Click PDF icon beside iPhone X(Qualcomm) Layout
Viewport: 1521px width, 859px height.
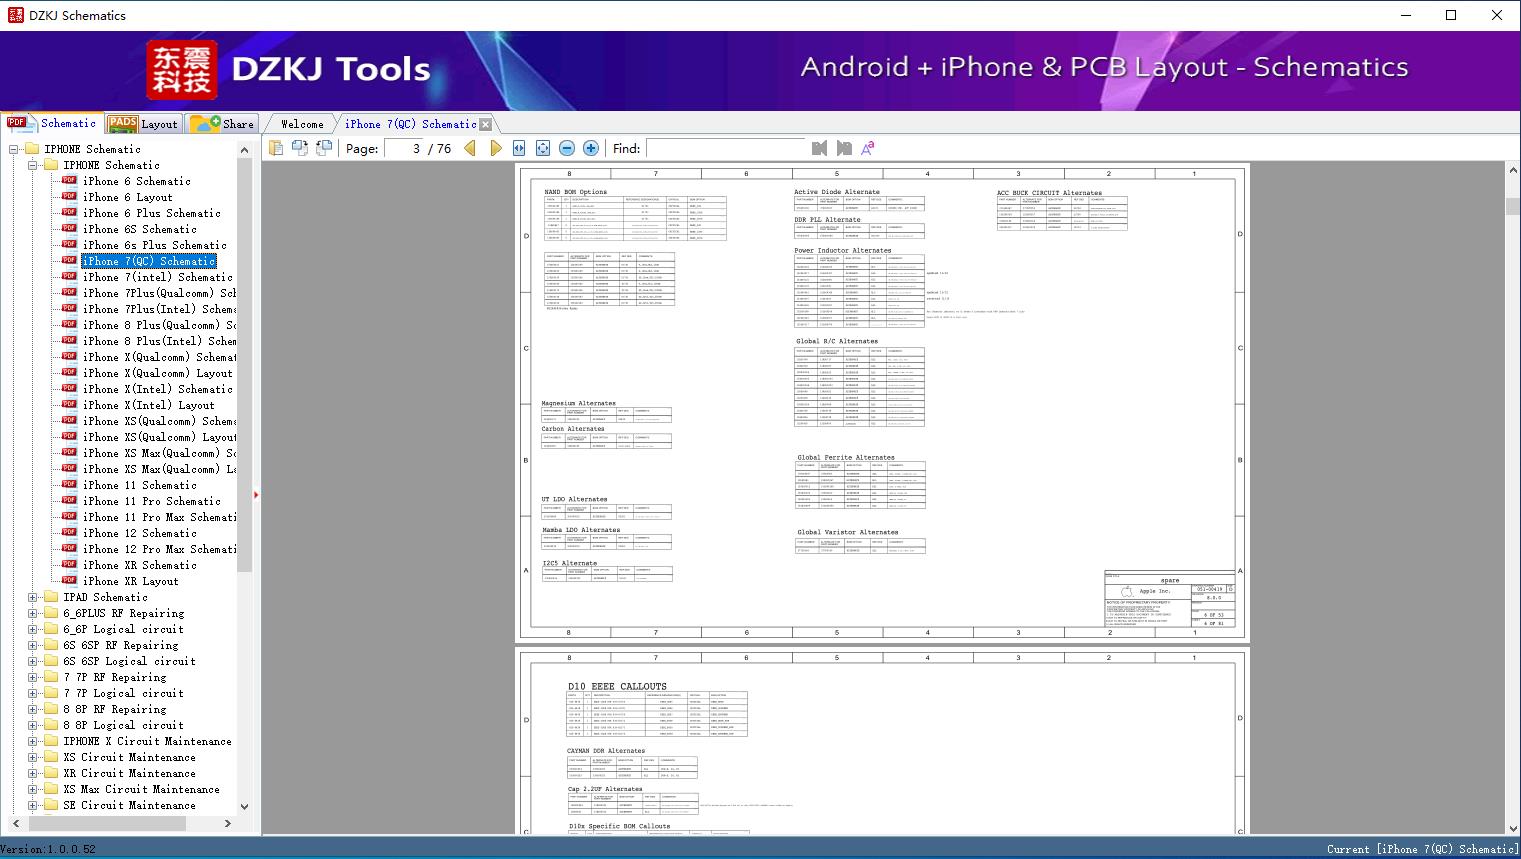[x=69, y=373]
